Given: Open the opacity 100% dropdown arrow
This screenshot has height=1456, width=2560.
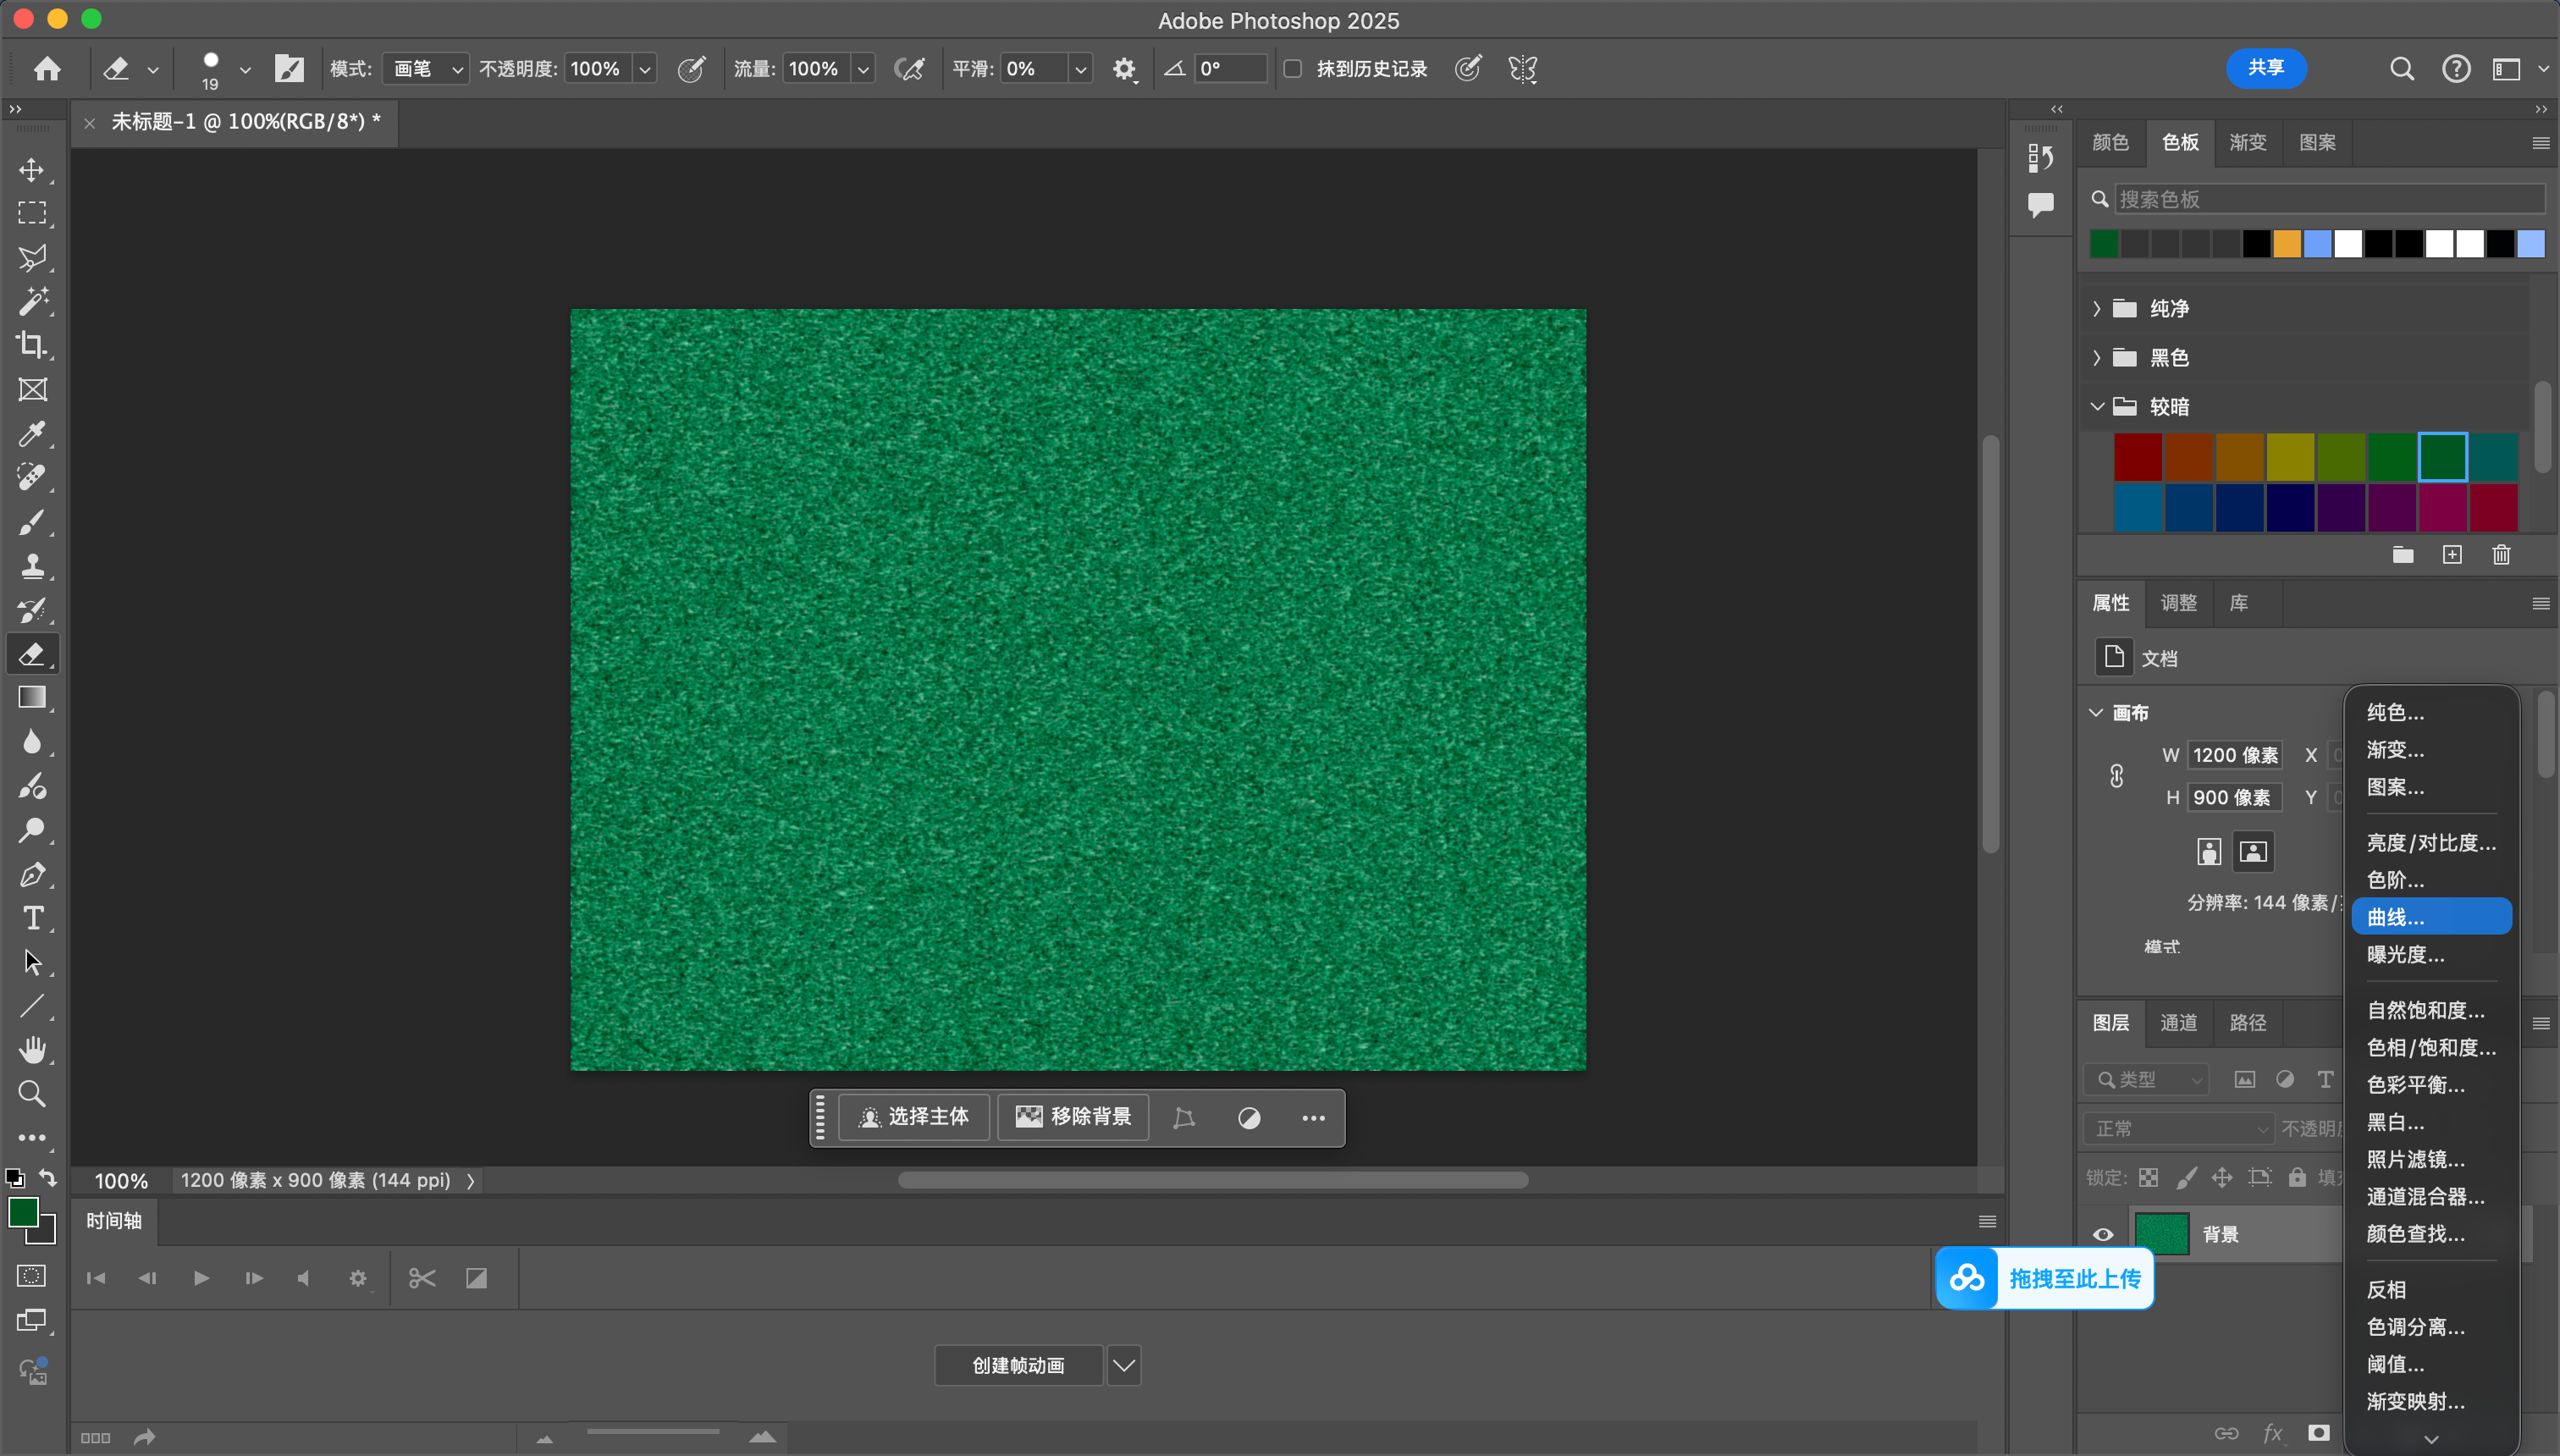Looking at the screenshot, I should [645, 69].
